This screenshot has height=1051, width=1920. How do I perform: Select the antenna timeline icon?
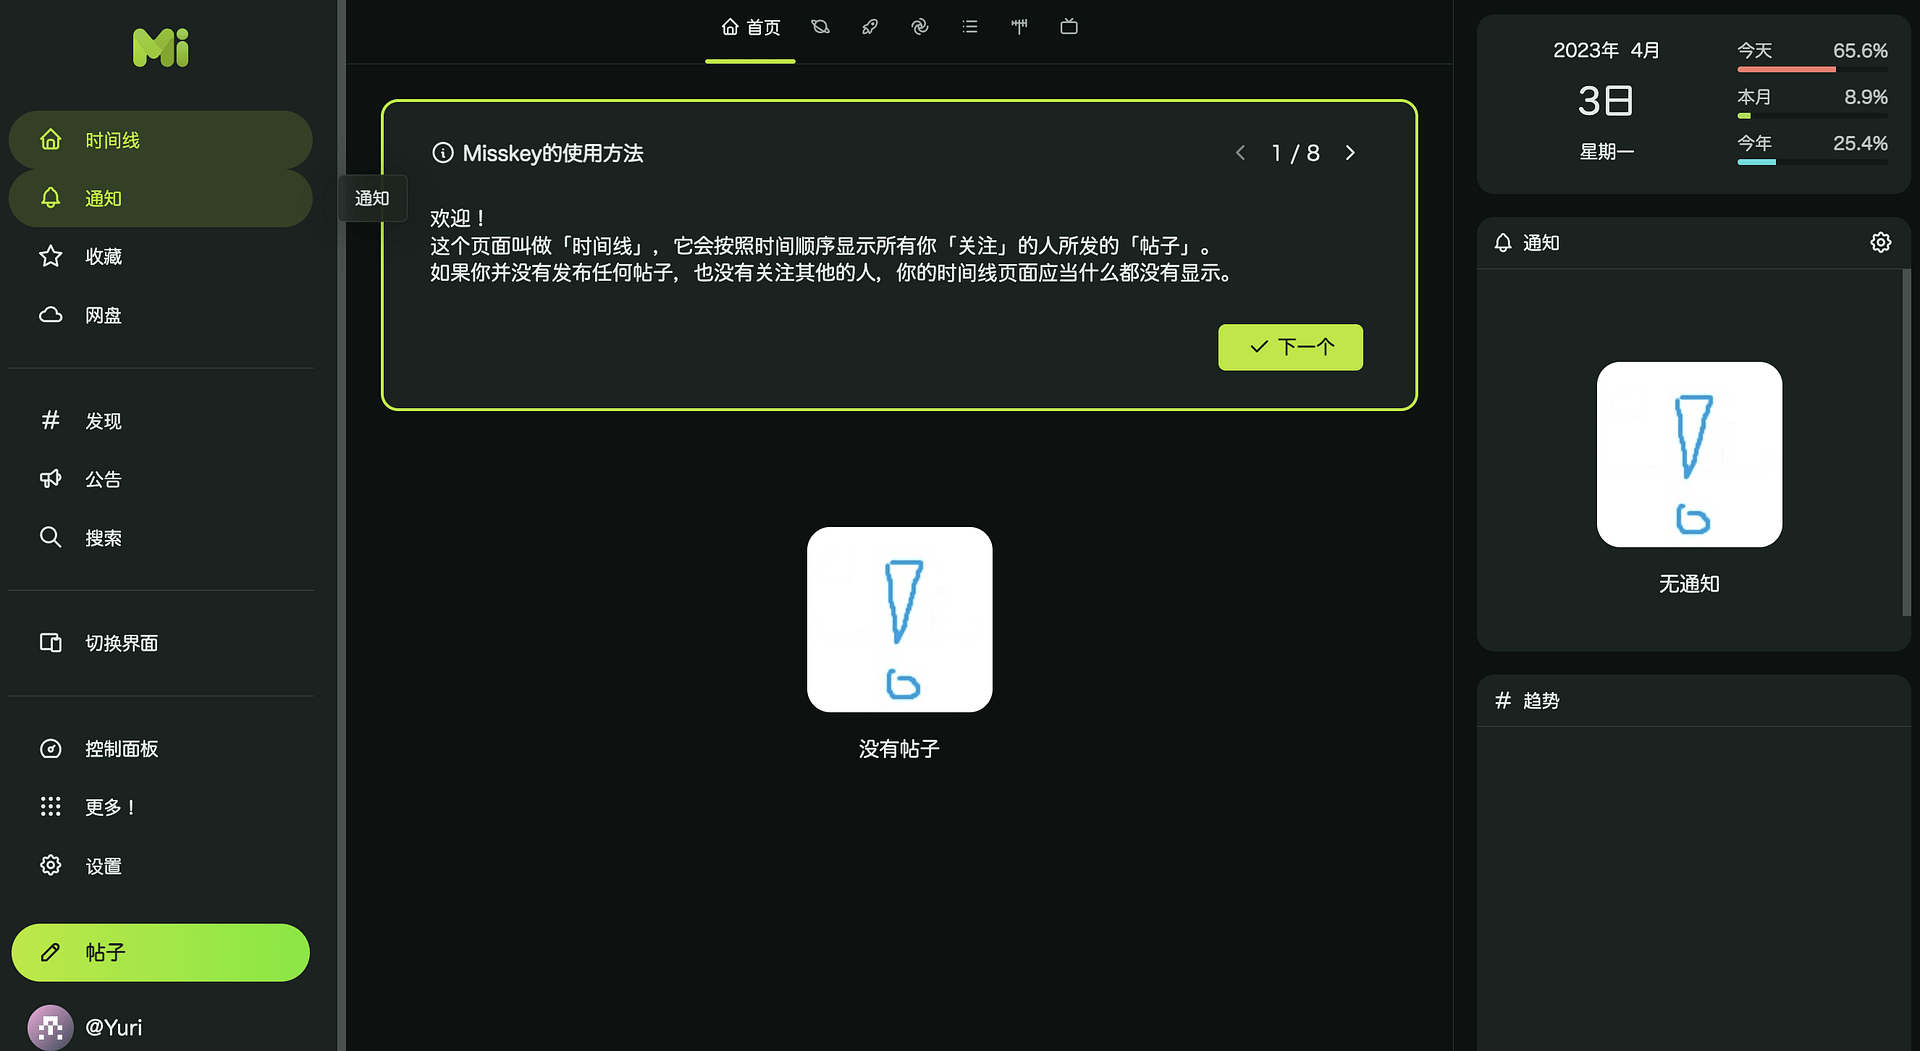1019,27
